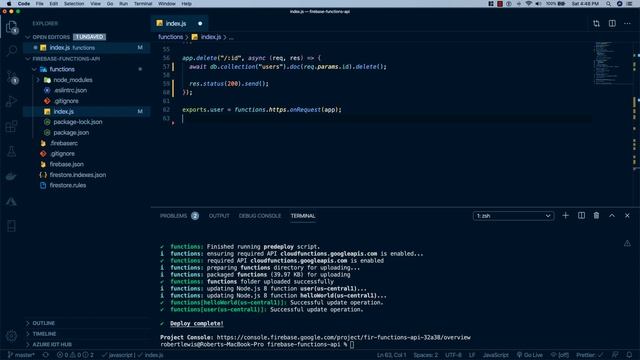Open .firebaserc file
This screenshot has height=360, width=640.
tap(64, 143)
